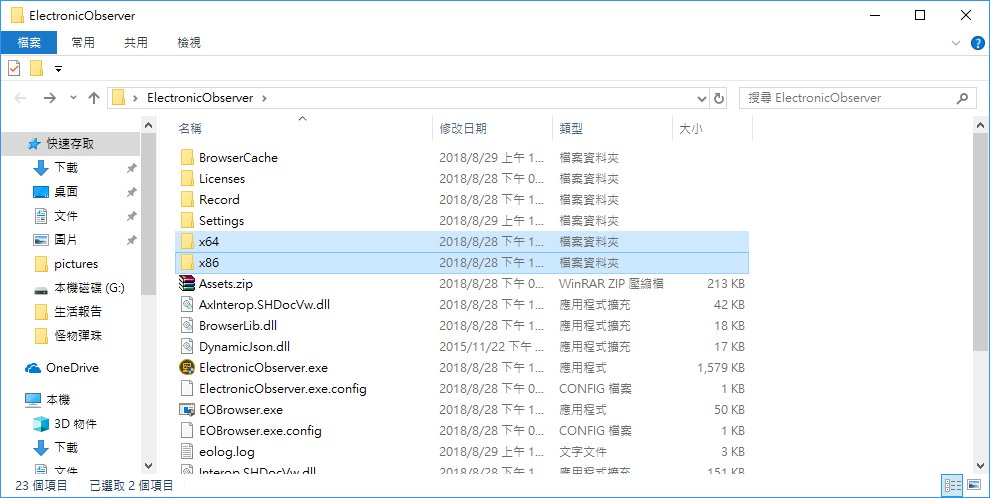Click the search magnifier icon
This screenshot has height=498, width=990.
[x=962, y=98]
